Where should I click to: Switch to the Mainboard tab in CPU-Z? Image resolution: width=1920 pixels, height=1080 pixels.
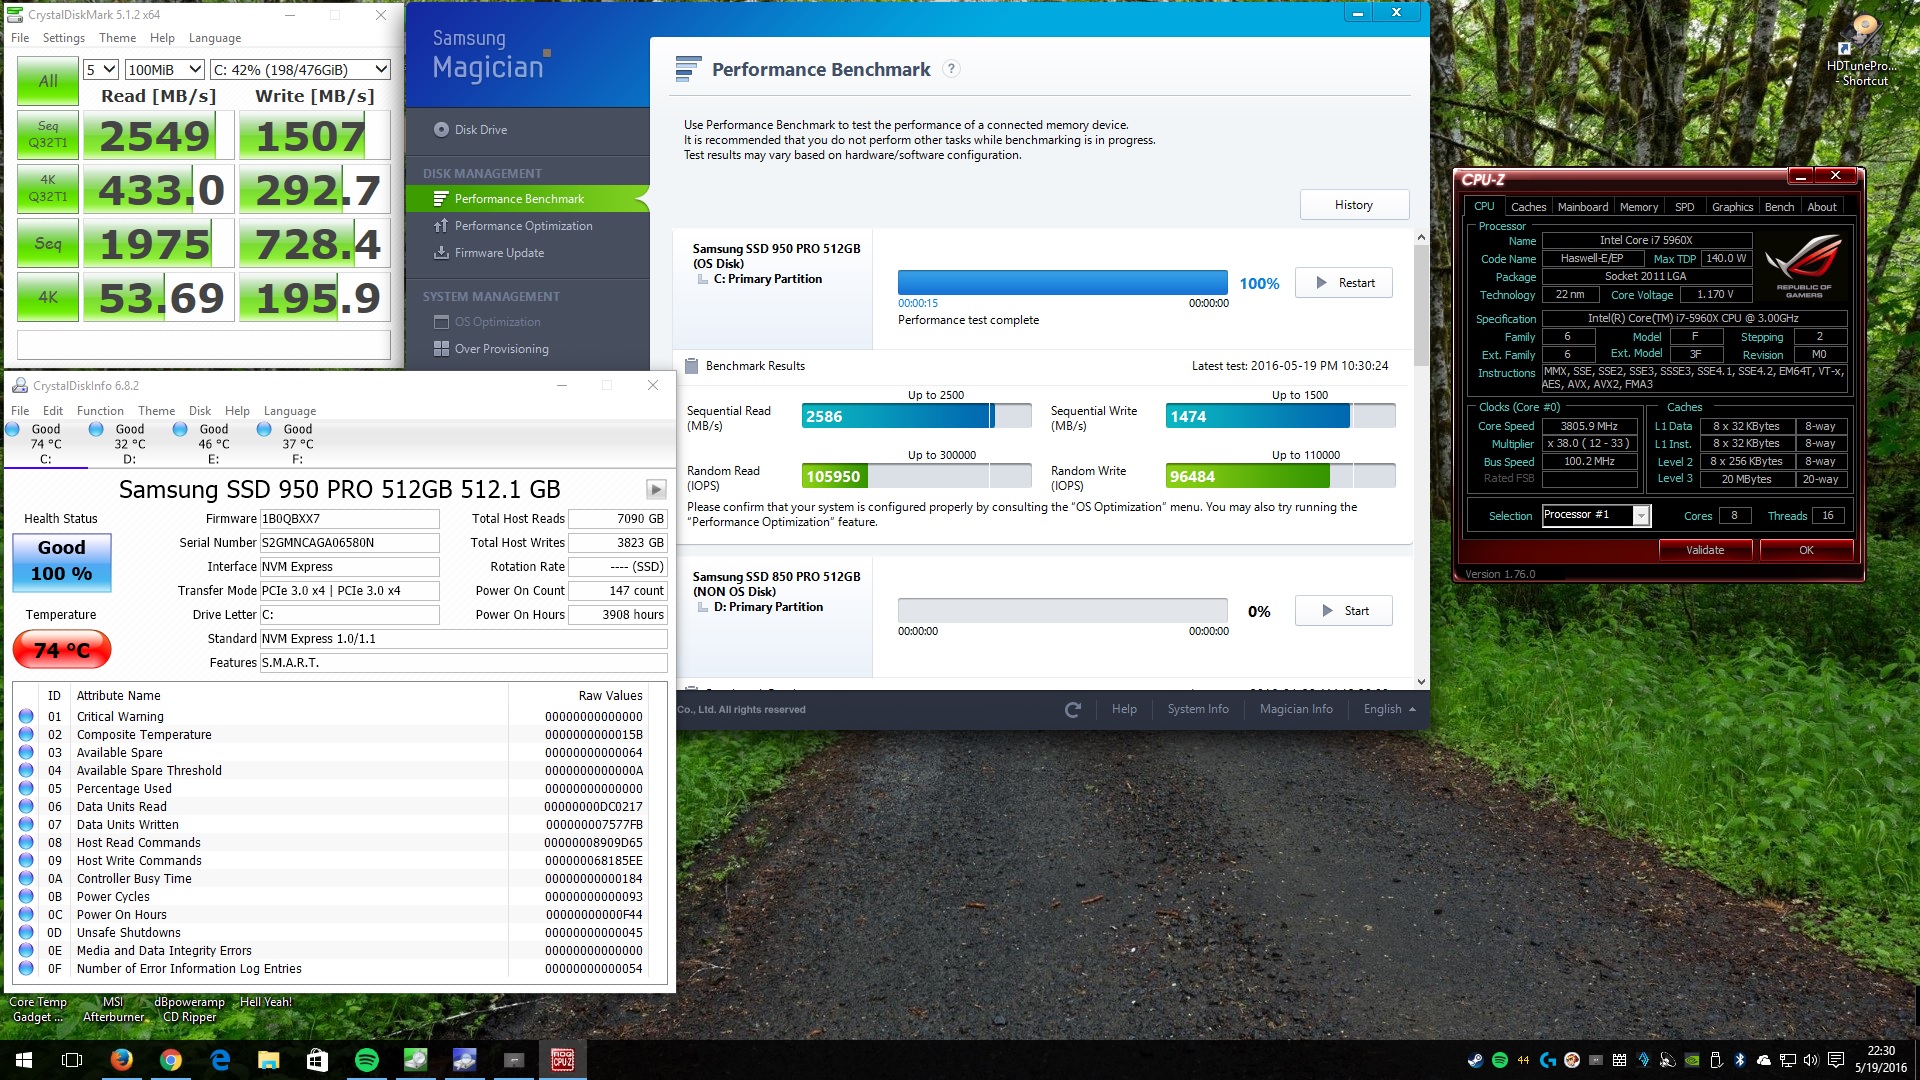[1583, 207]
